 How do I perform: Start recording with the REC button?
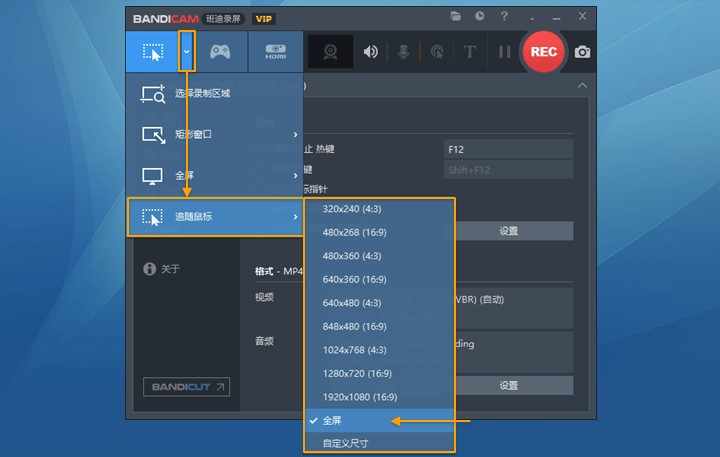(544, 51)
